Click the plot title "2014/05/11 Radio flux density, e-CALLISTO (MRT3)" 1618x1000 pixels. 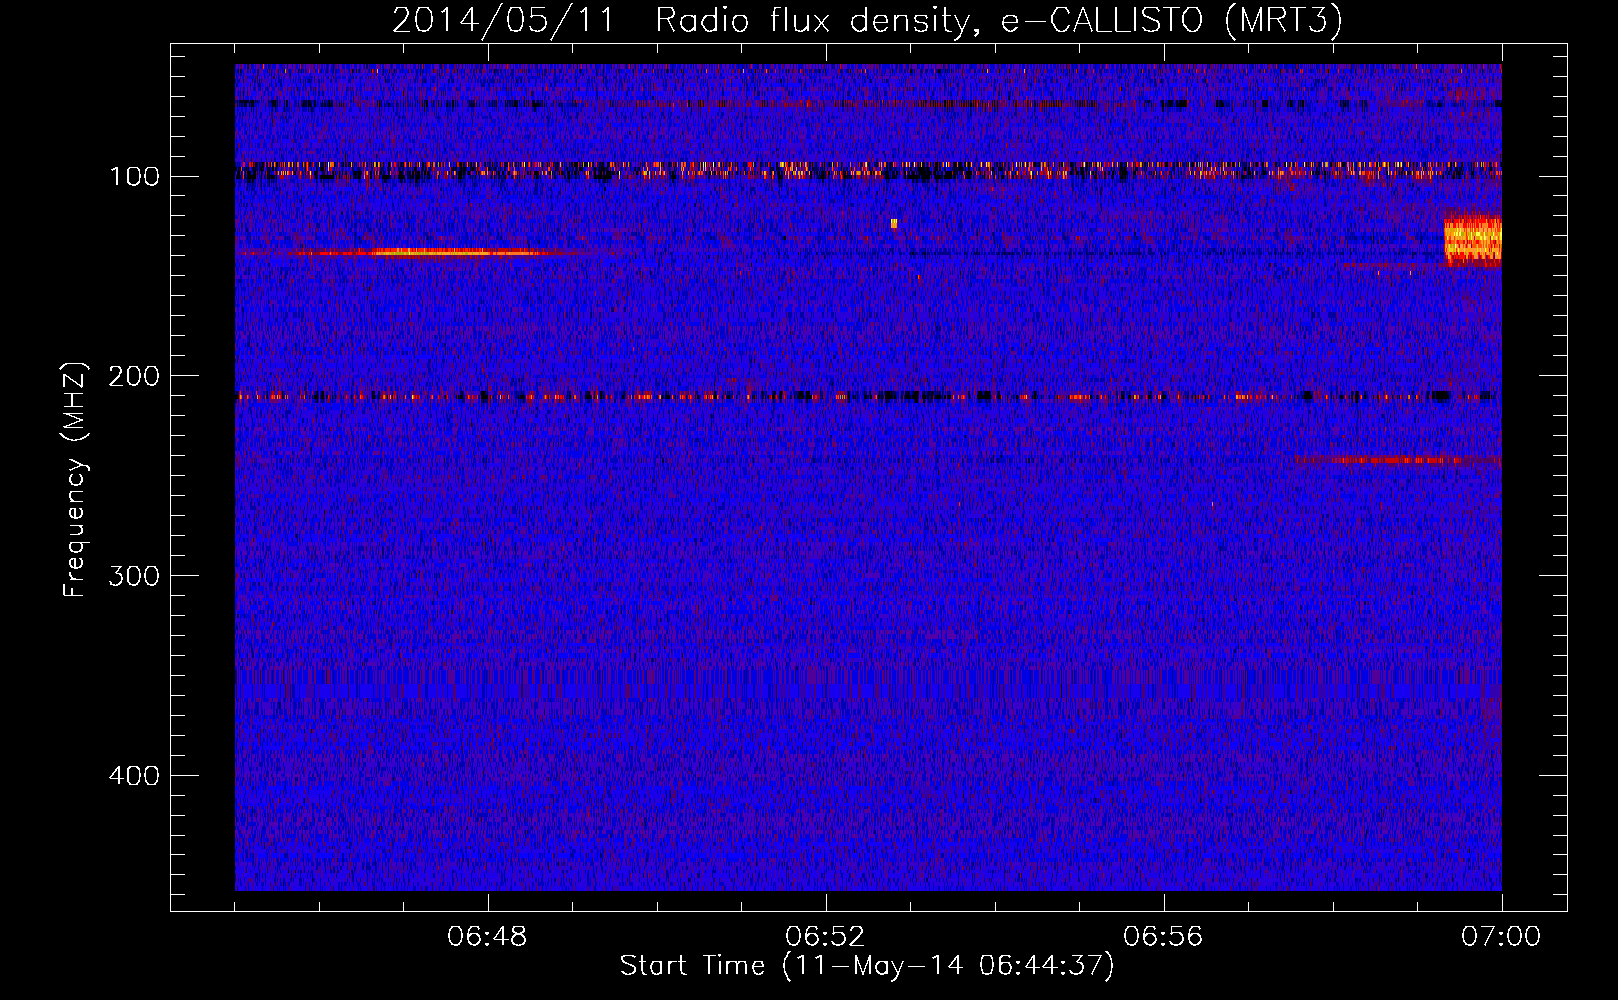[866, 20]
